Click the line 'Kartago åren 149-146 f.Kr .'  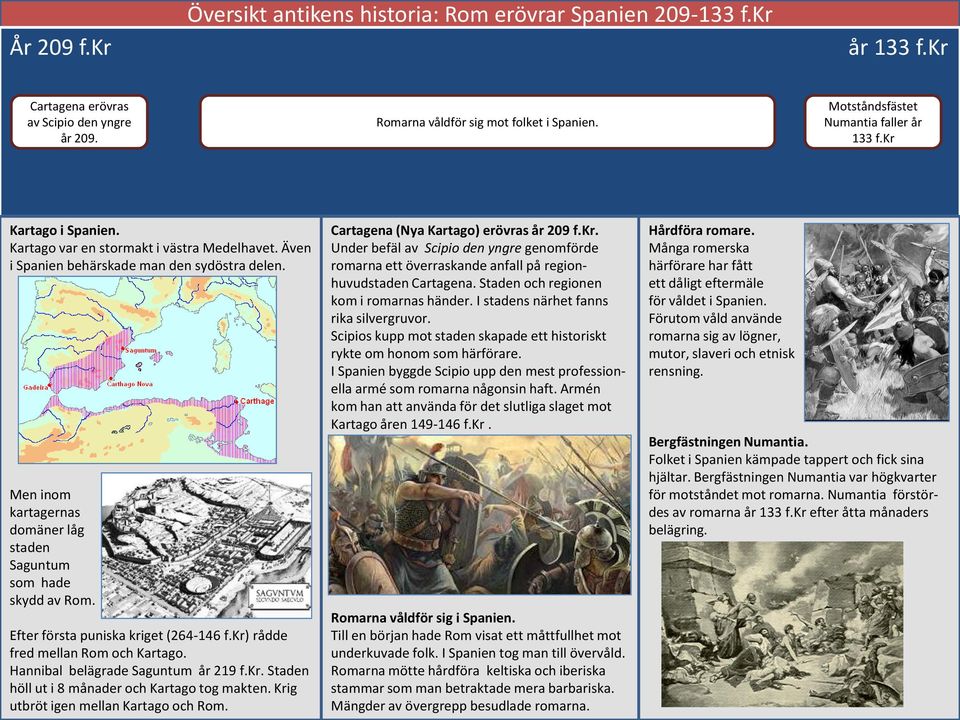tap(411, 424)
